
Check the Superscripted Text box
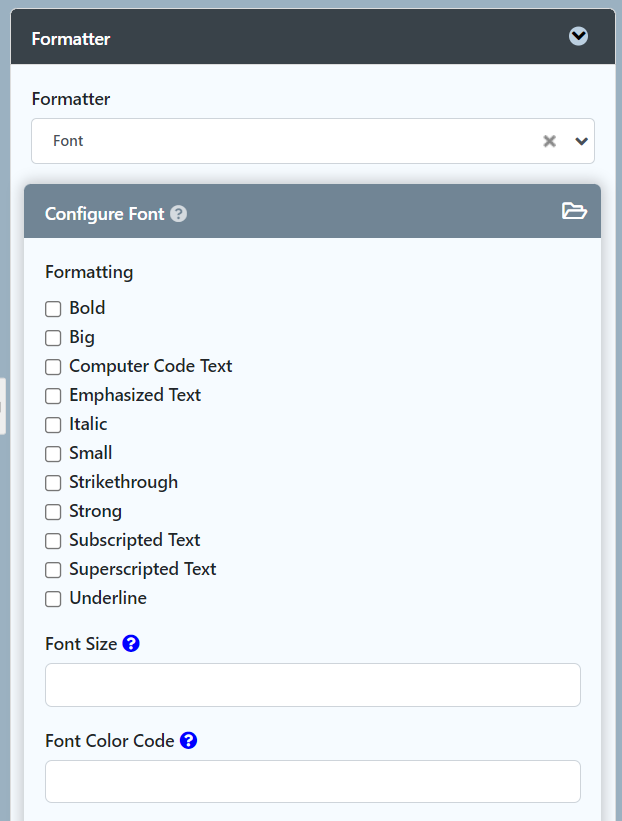pos(53,570)
